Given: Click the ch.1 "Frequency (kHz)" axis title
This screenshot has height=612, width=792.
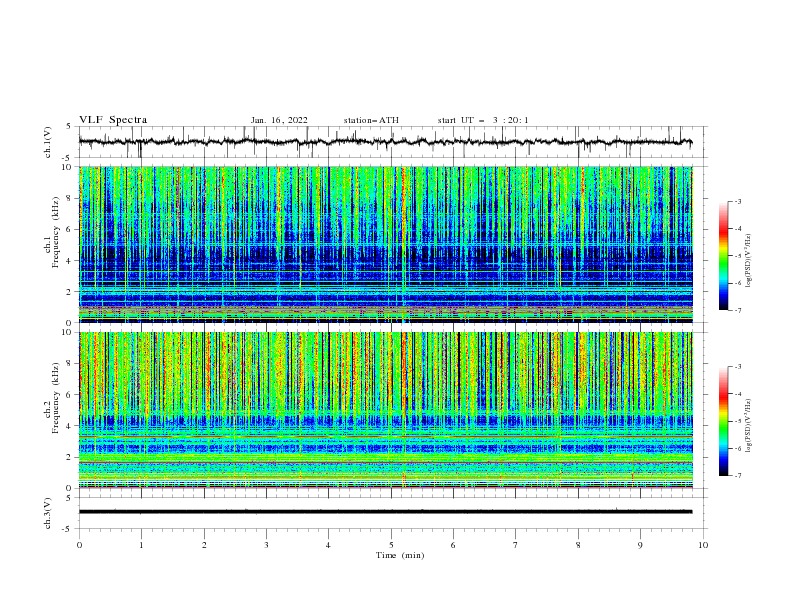Looking at the screenshot, I should point(55,232).
